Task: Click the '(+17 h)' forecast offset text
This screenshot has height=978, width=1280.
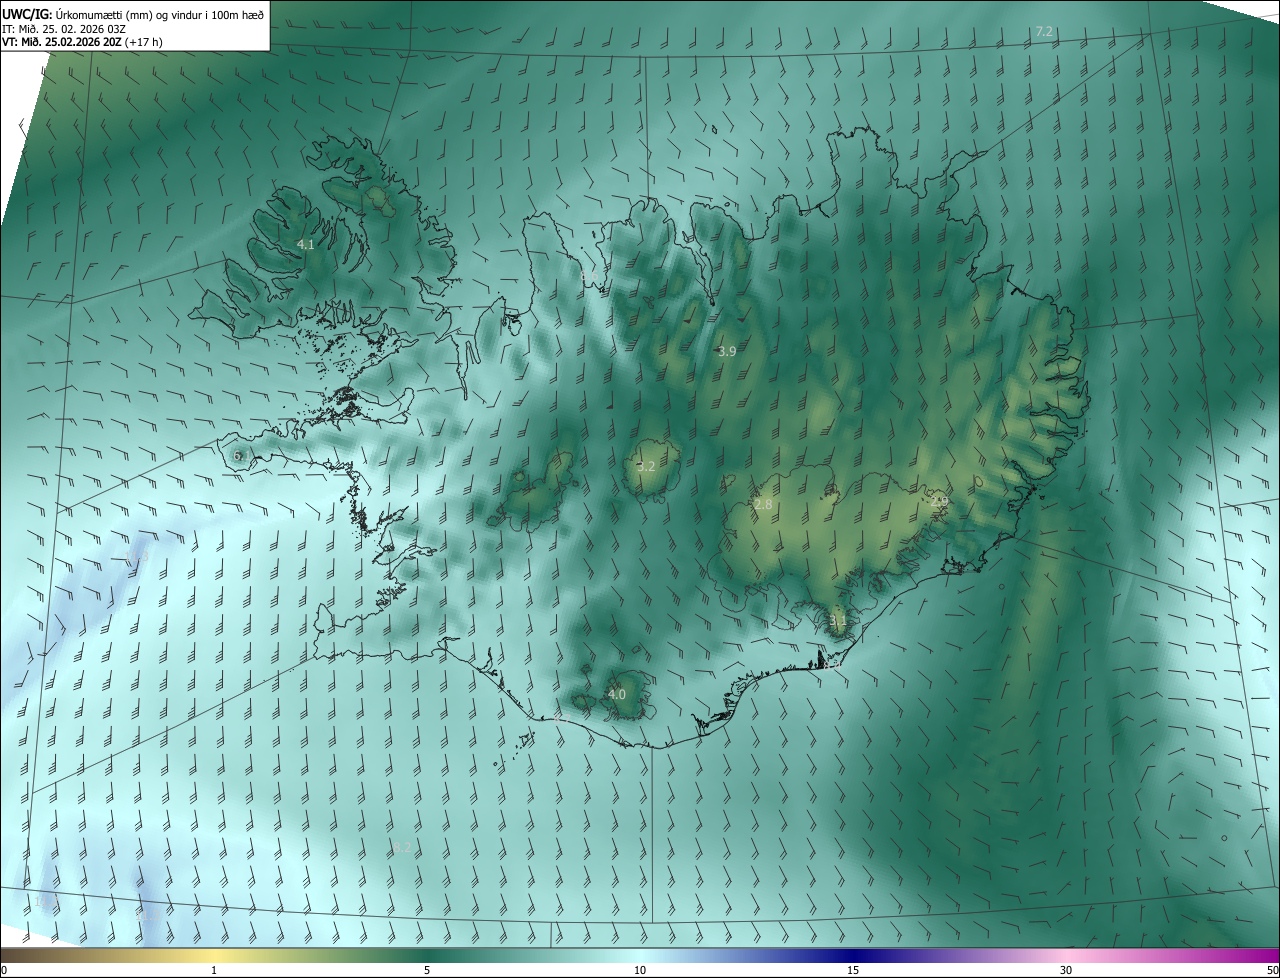Action: [x=144, y=42]
